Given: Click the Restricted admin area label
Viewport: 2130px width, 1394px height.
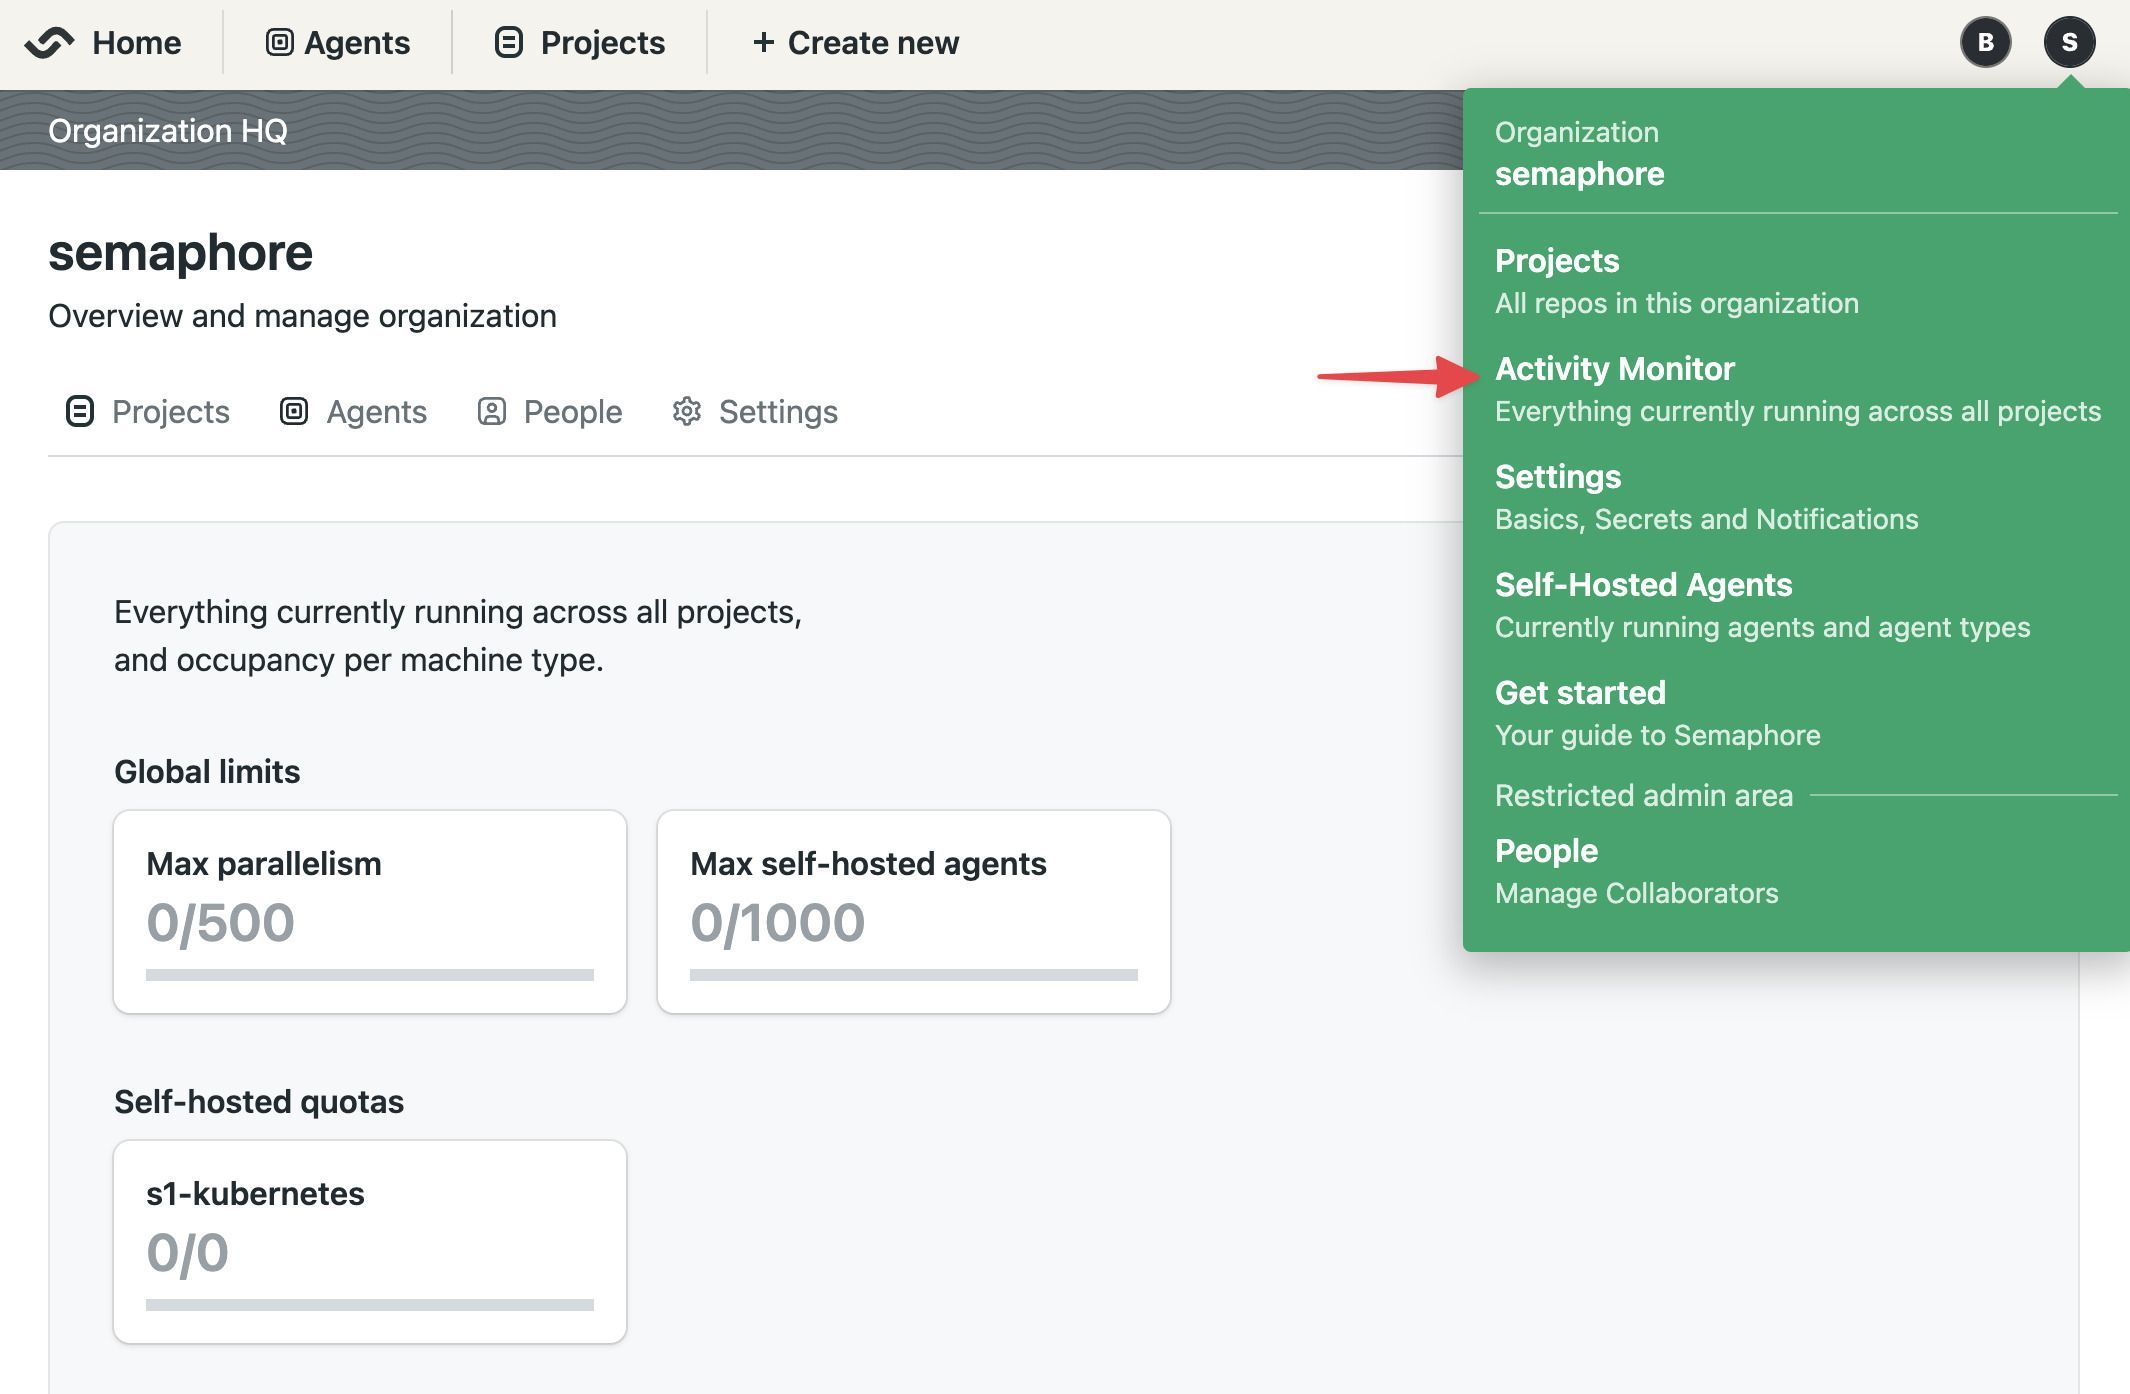Looking at the screenshot, I should tap(1643, 796).
